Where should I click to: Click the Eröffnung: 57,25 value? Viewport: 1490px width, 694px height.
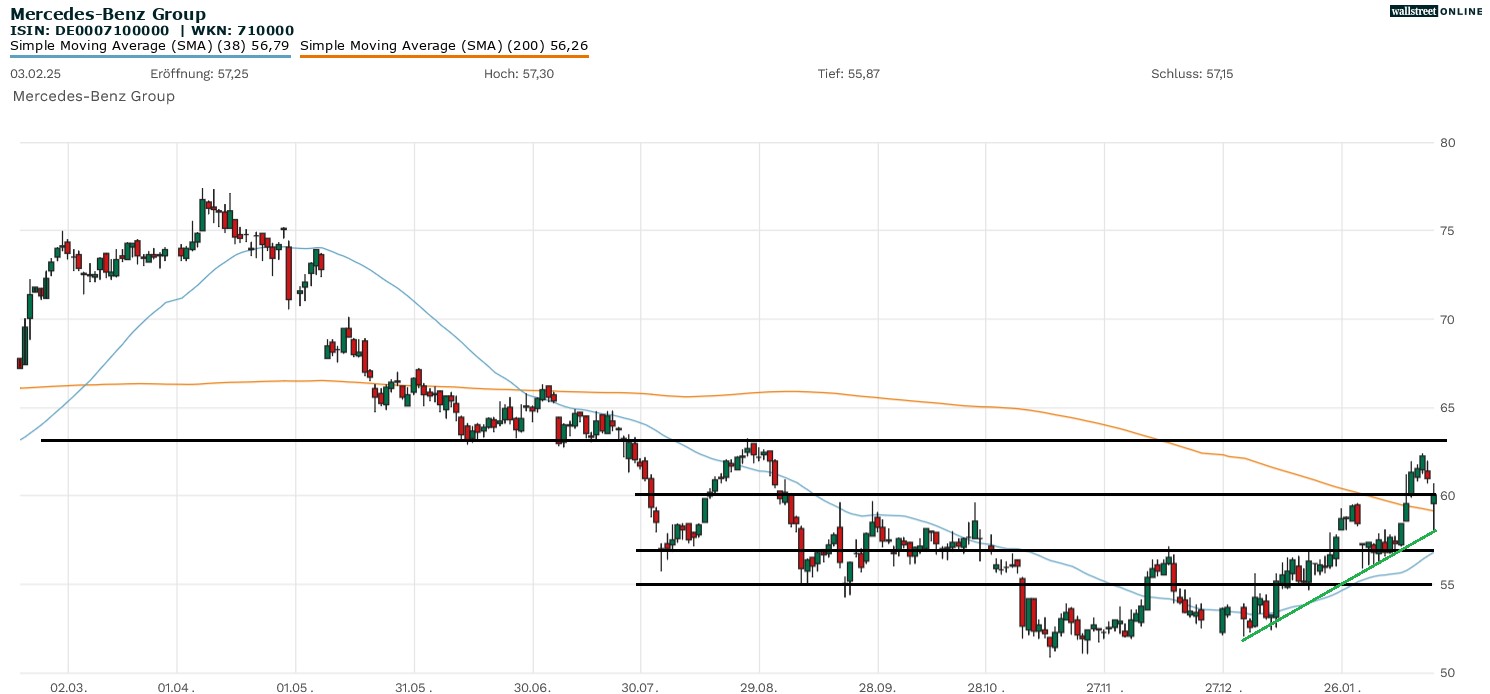click(199, 74)
